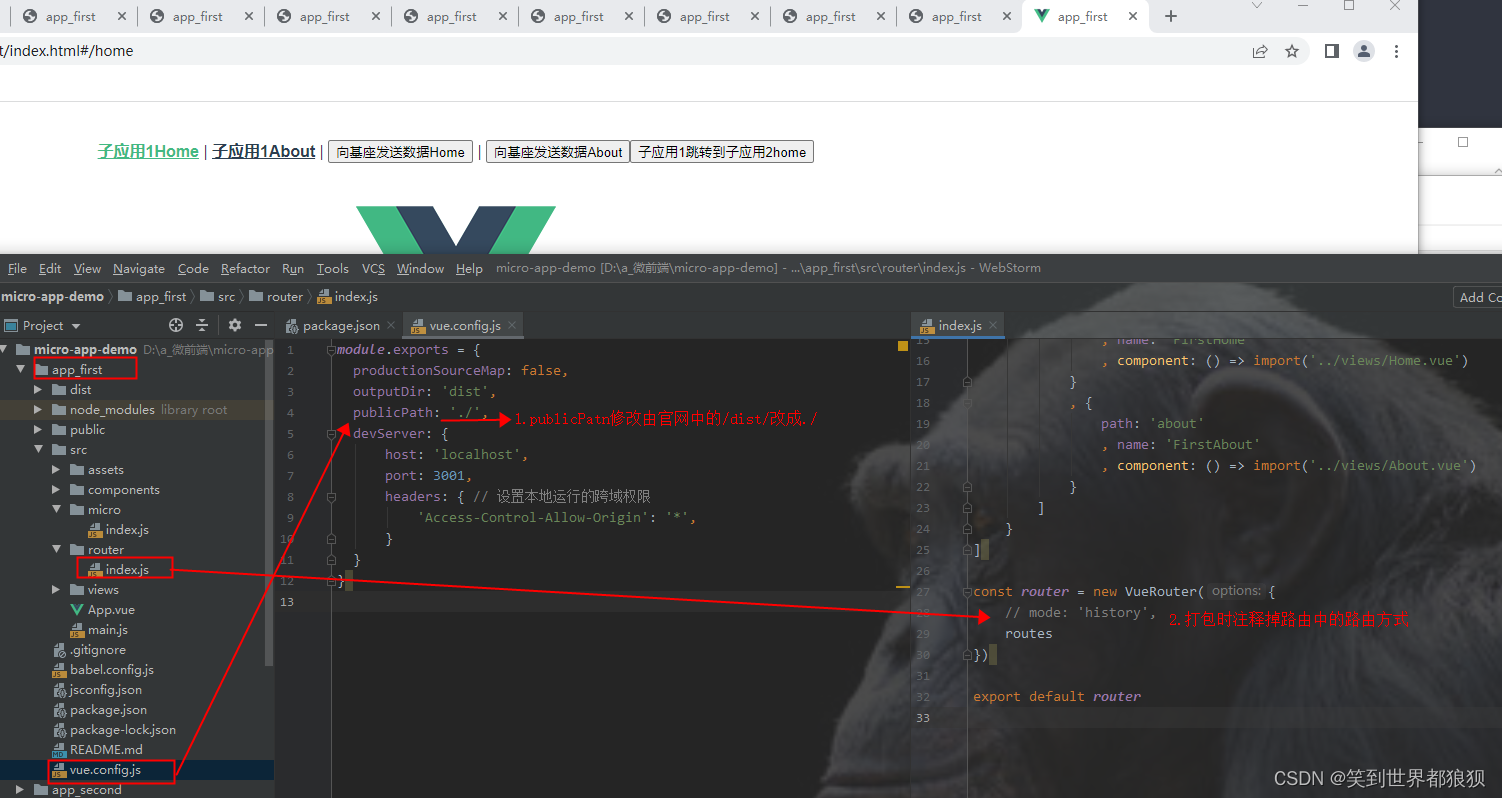Open the Help menu
The width and height of the screenshot is (1502, 798).
(469, 268)
